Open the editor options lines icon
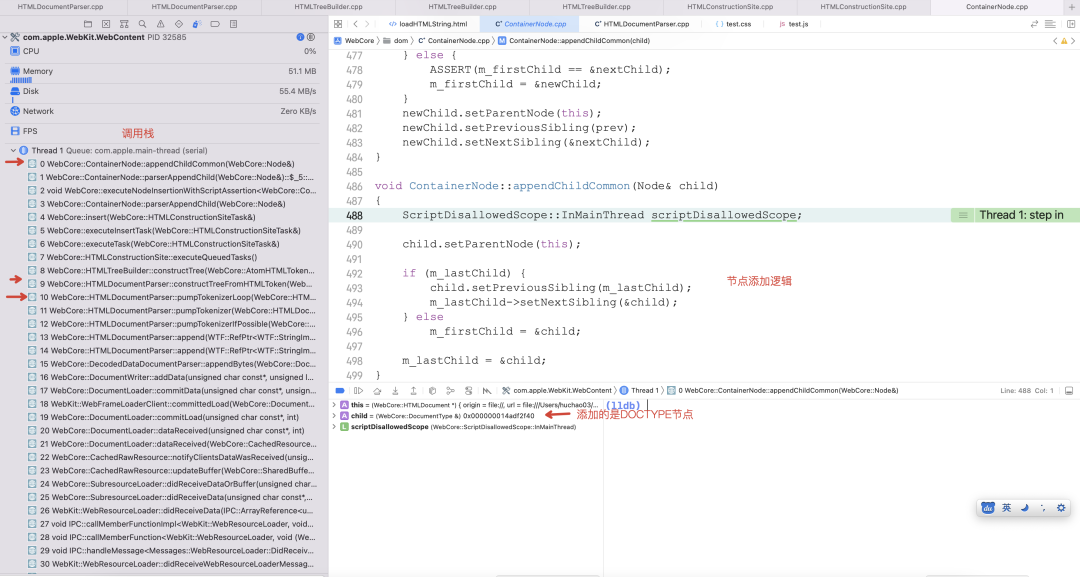Screen dimensions: 1080x577 tap(1050, 24)
